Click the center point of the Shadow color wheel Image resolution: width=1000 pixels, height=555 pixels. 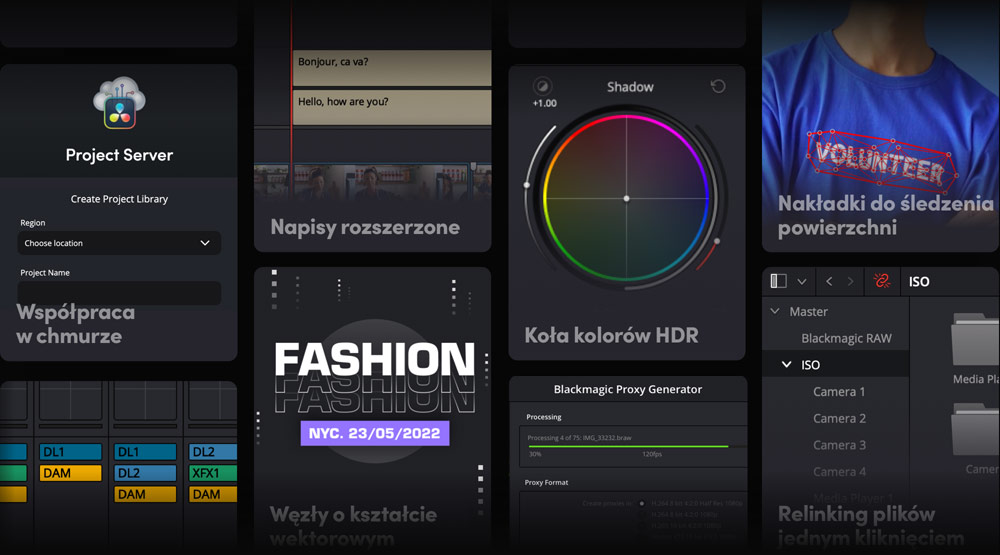click(x=626, y=198)
